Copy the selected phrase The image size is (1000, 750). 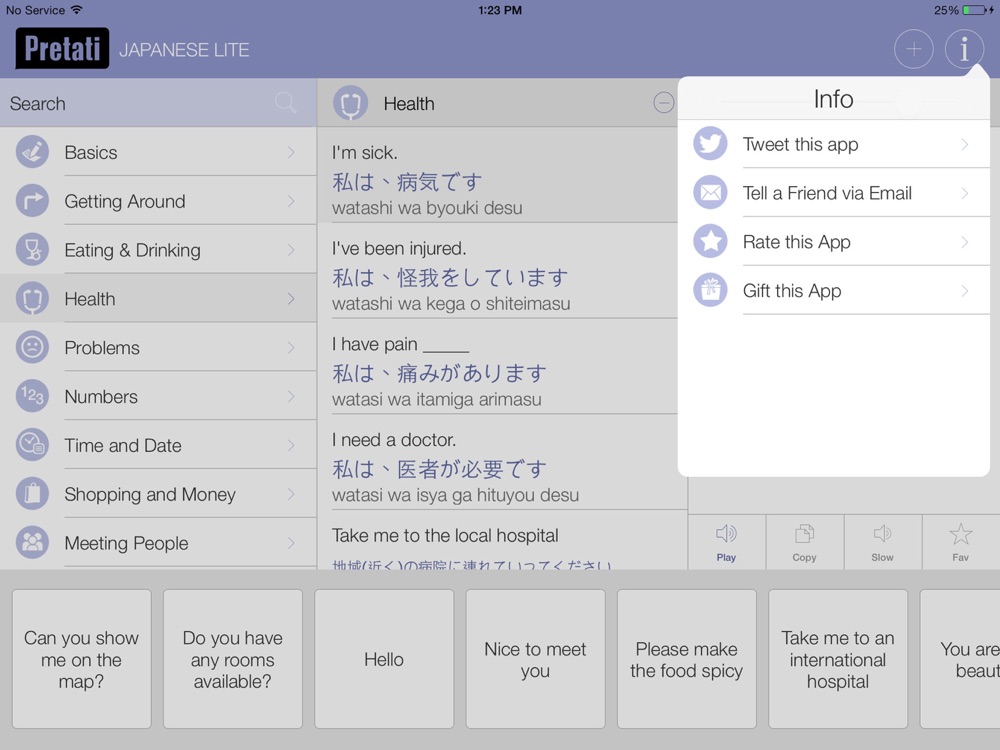(804, 542)
